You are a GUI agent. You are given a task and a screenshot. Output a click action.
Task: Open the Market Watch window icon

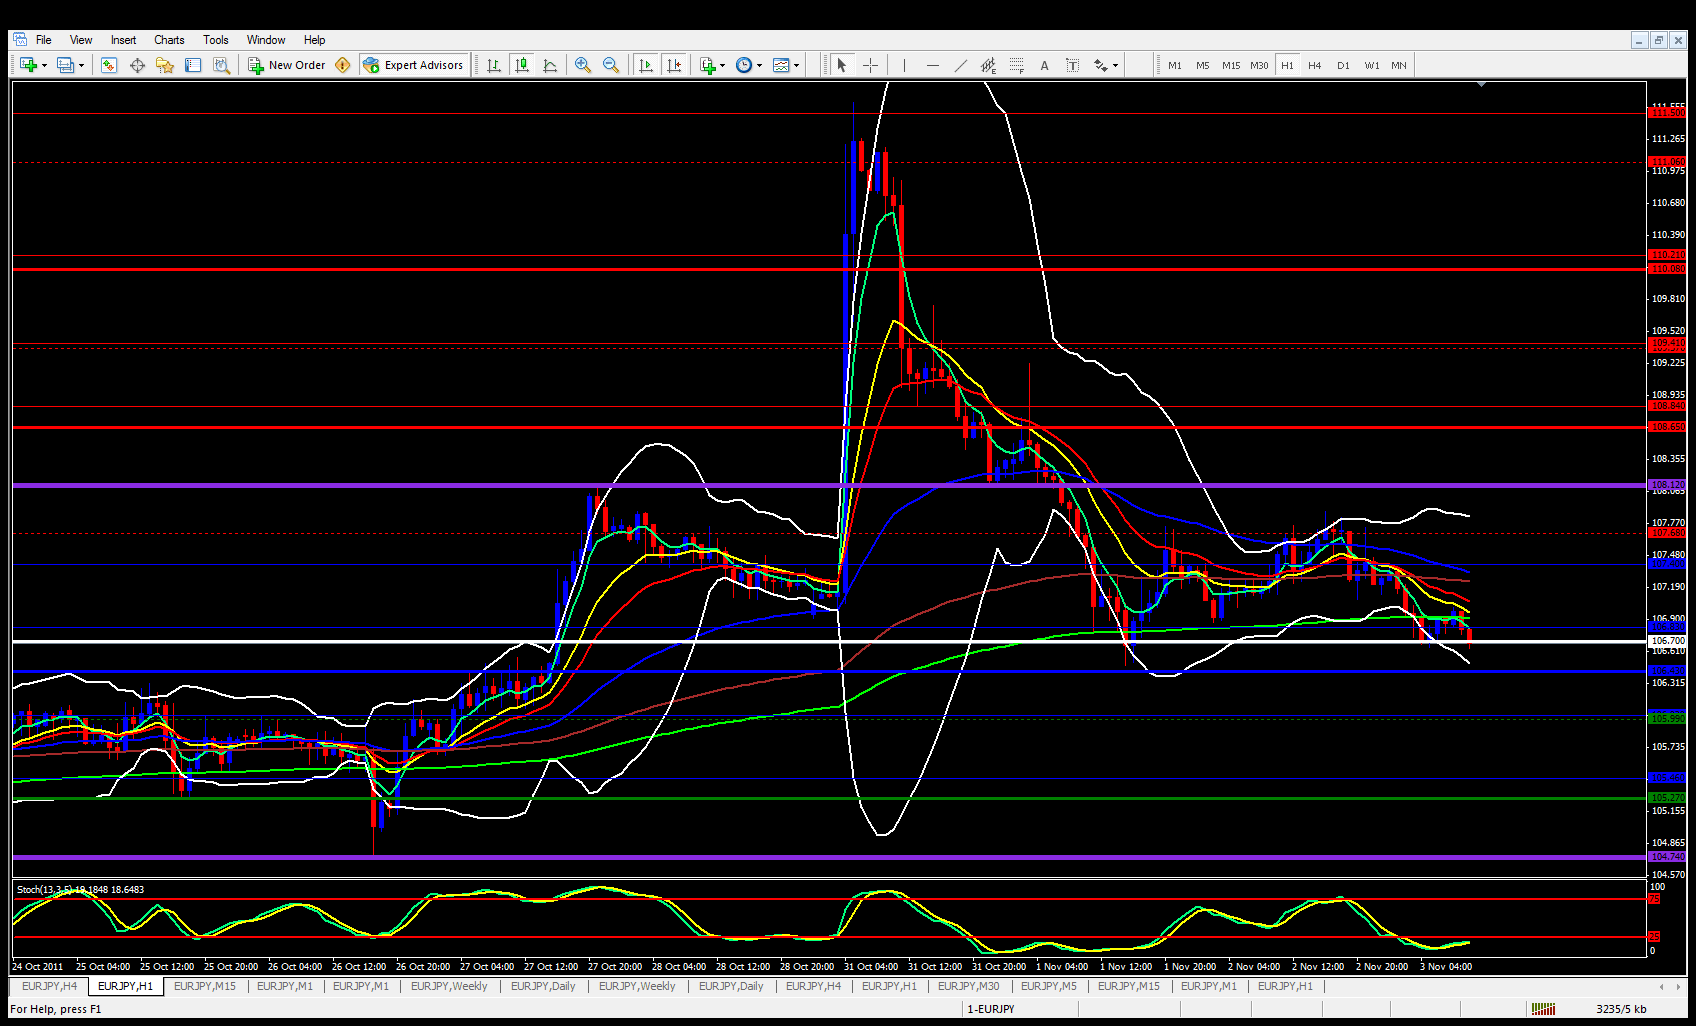pyautogui.click(x=109, y=65)
